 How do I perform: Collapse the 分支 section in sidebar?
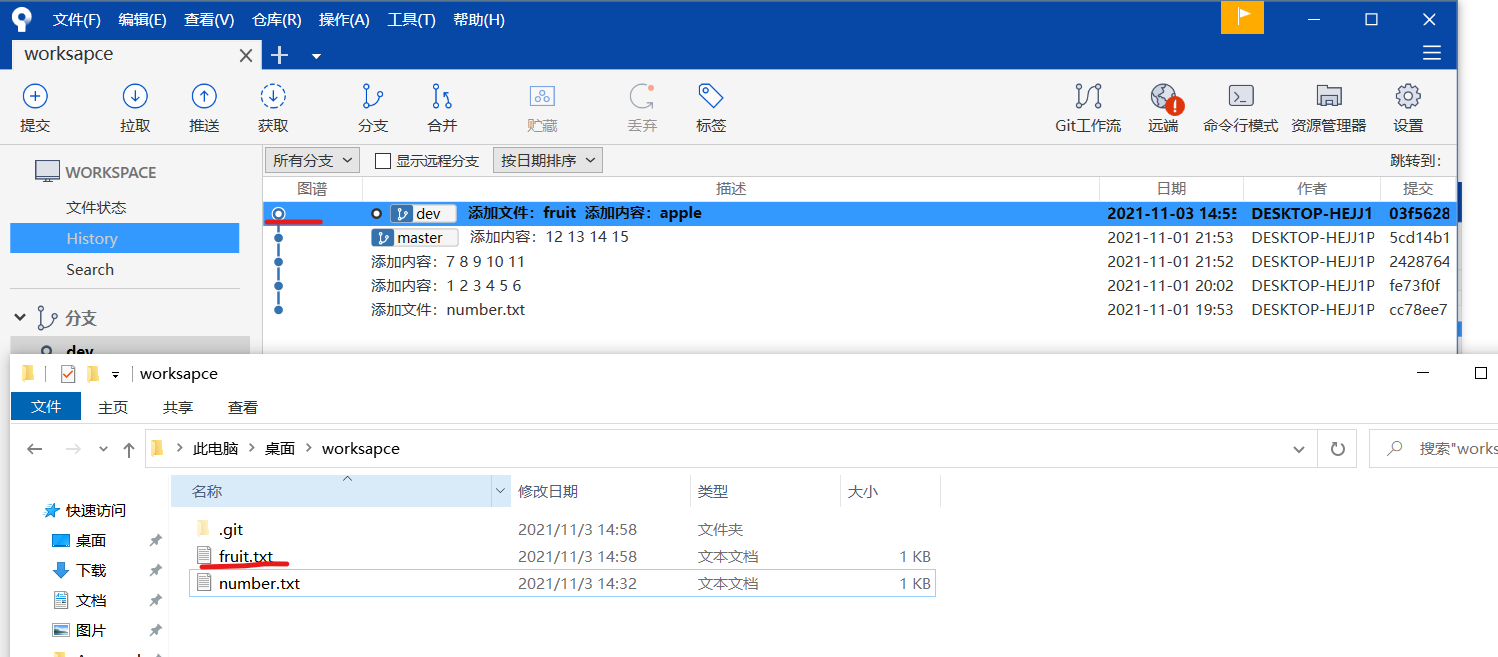click(19, 317)
